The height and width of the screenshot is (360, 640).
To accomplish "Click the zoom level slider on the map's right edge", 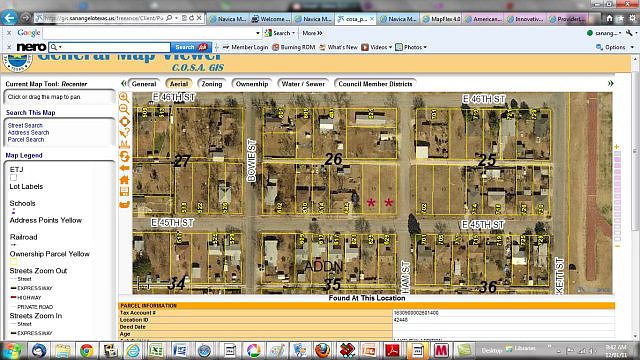I will [617, 196].
